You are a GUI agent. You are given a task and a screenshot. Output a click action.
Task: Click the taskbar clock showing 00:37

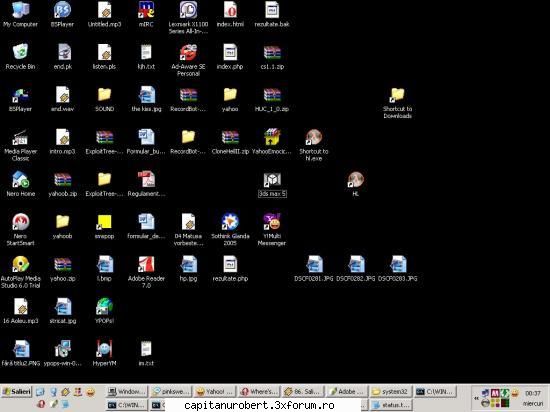point(533,393)
